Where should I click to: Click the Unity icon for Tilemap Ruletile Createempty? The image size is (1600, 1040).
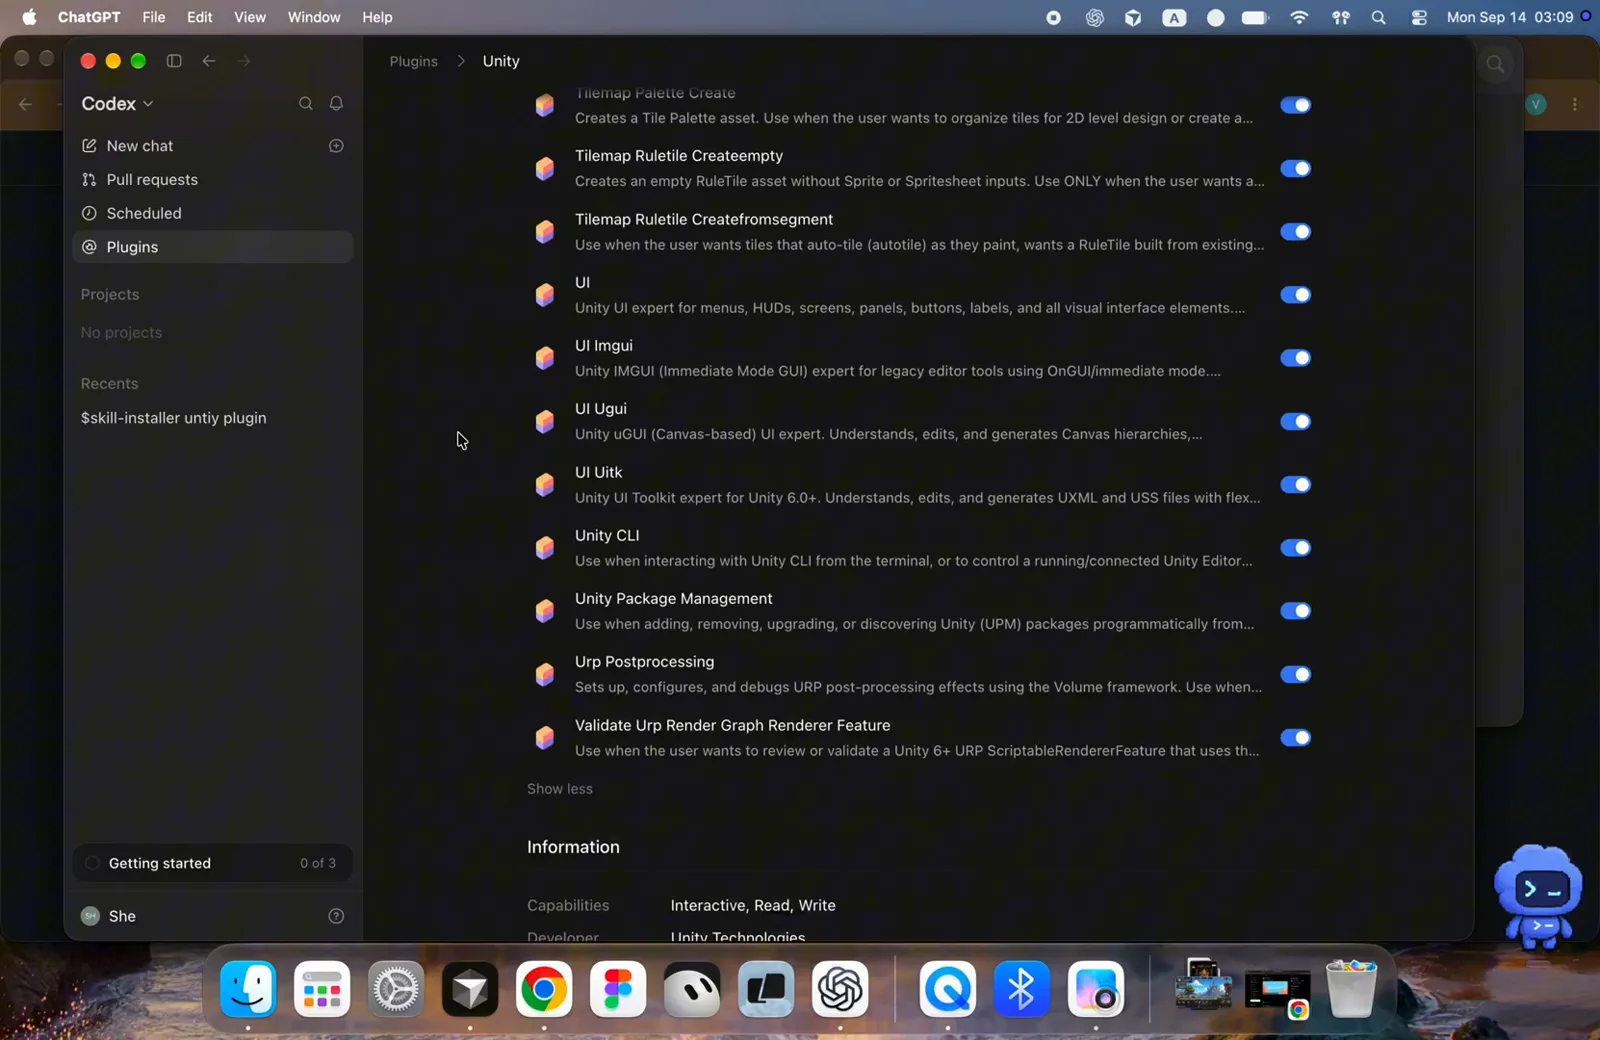click(545, 169)
